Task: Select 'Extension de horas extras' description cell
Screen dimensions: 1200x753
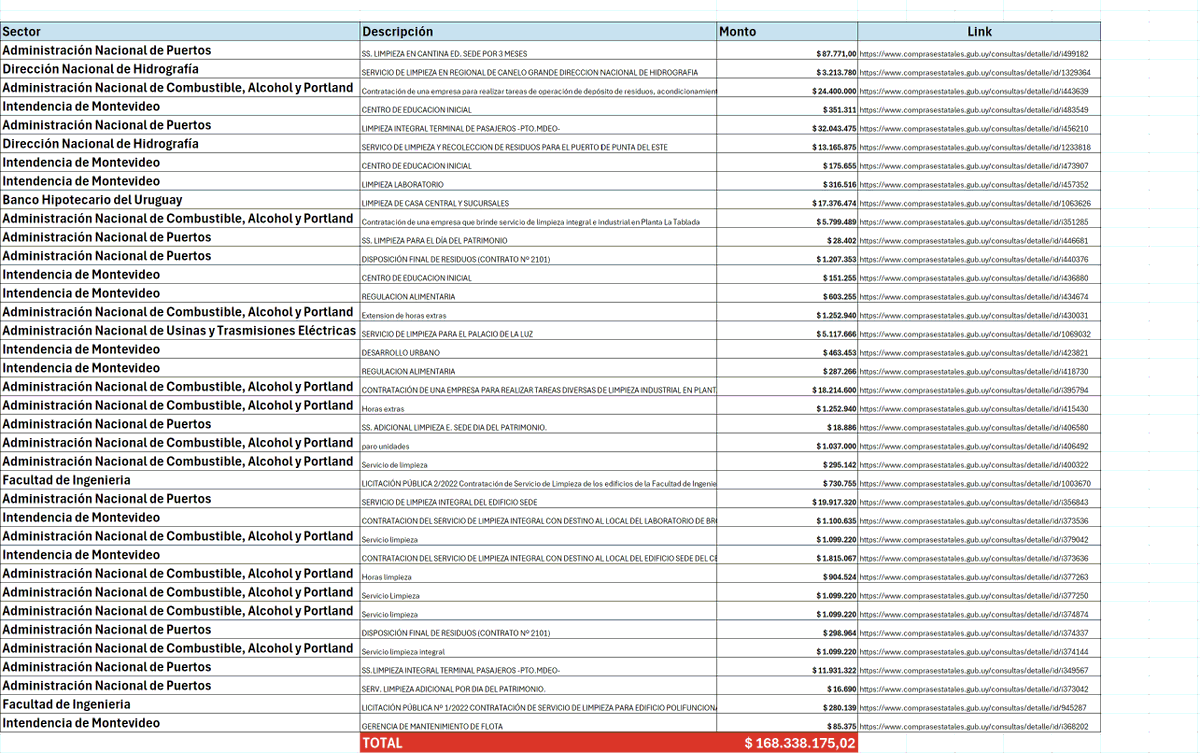Action: [x=539, y=312]
